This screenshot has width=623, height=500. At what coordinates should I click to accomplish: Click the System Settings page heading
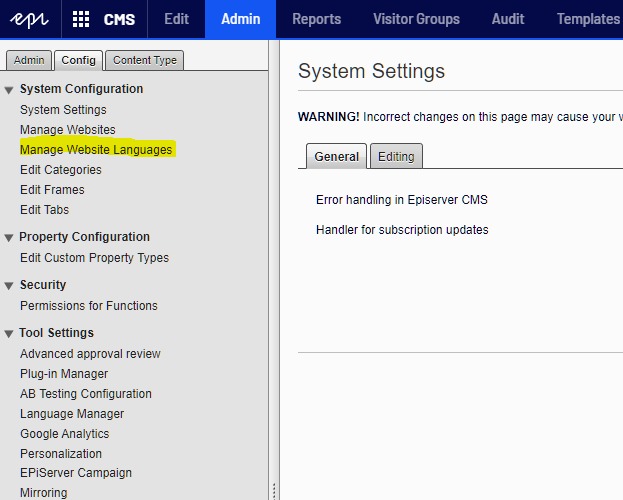click(x=371, y=72)
